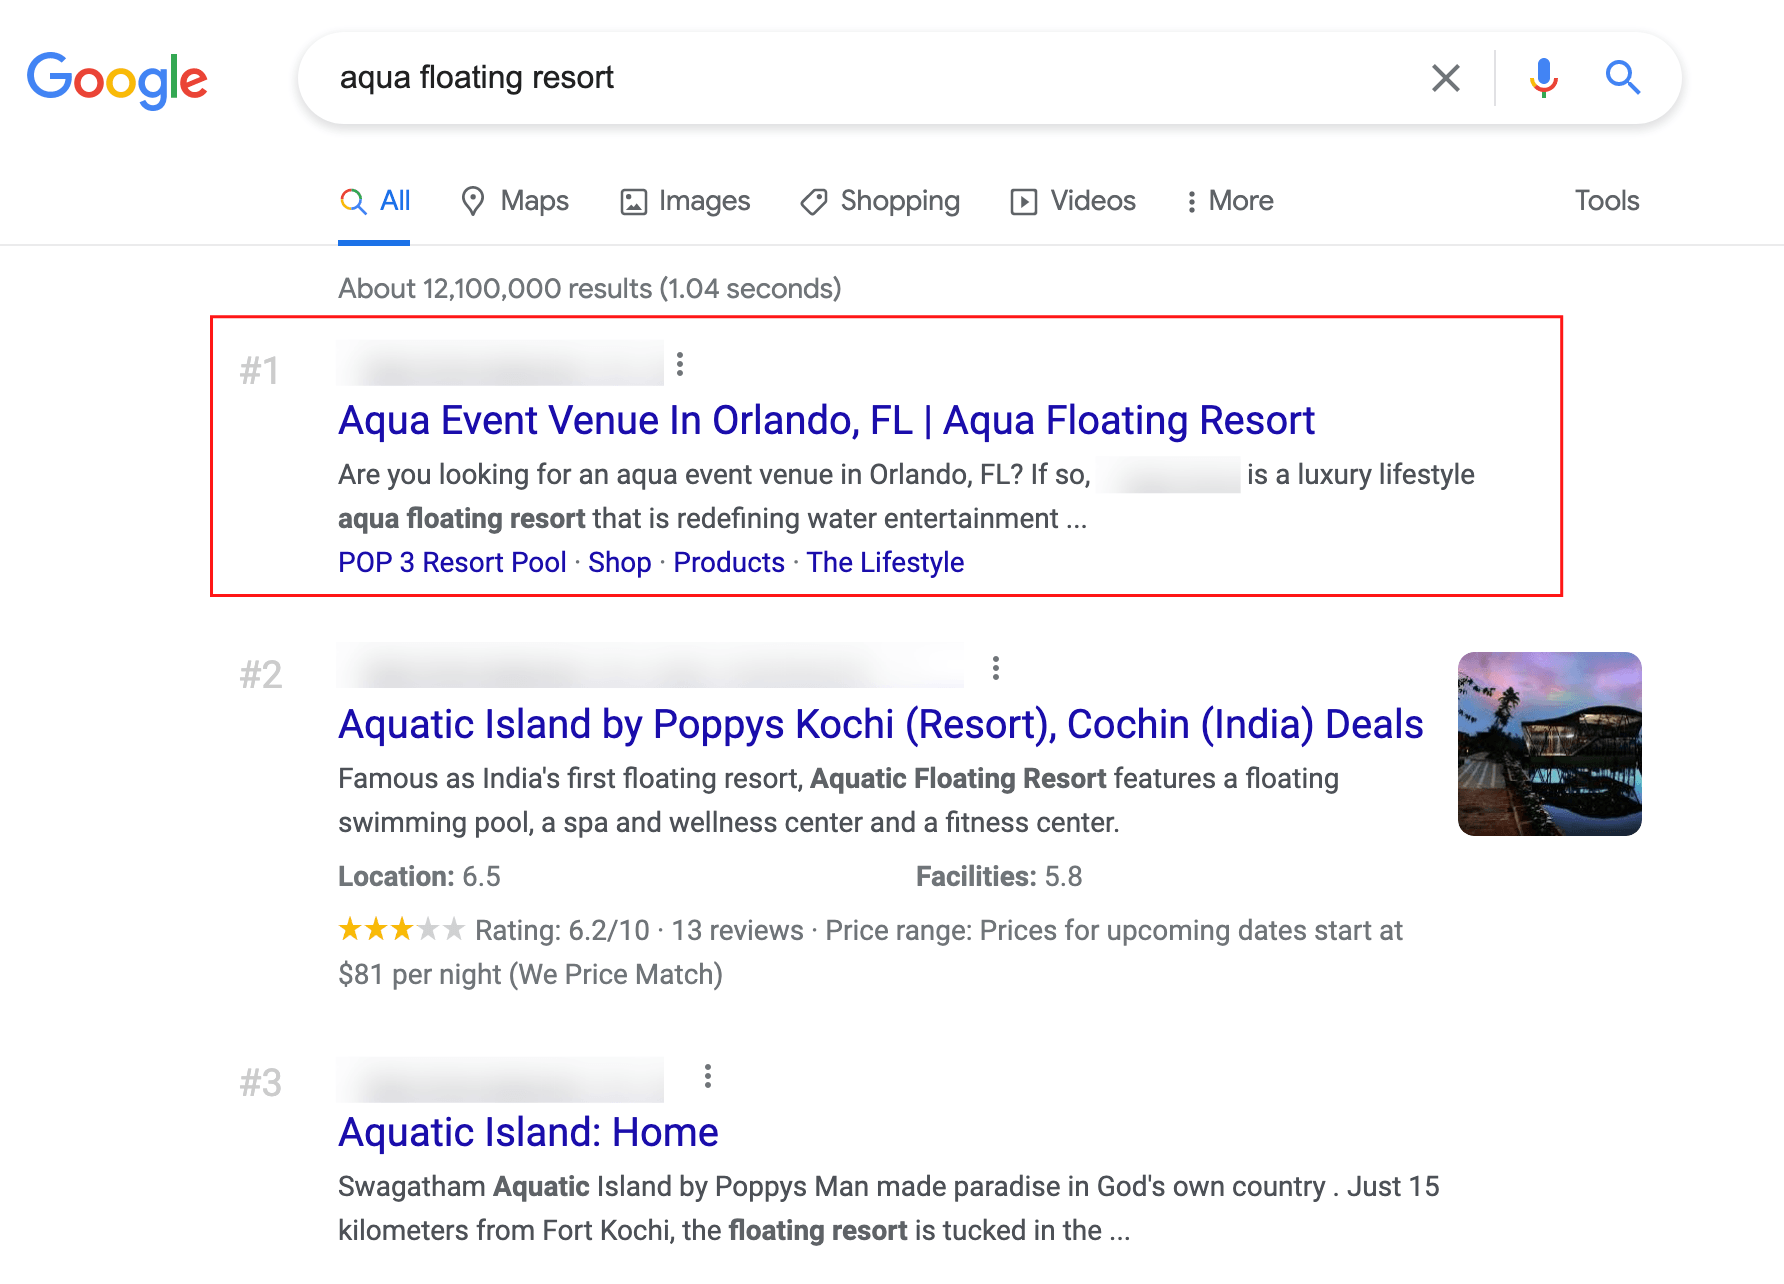Screen dimensions: 1784x1284
Task: Click the blue search magnifier icon
Action: (x=1622, y=78)
